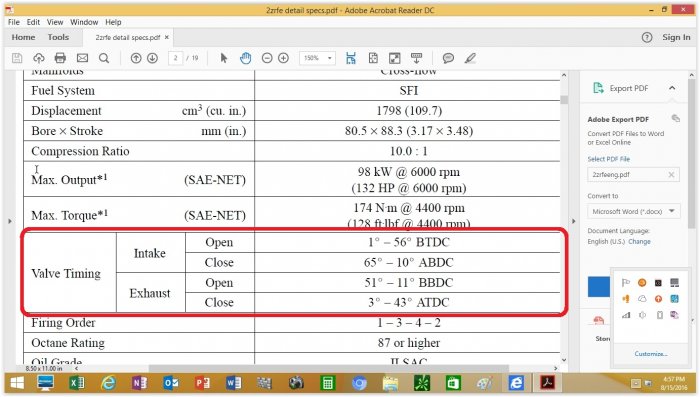700x397 pixels.
Task: Go to previous page with up arrow
Action: (136, 58)
